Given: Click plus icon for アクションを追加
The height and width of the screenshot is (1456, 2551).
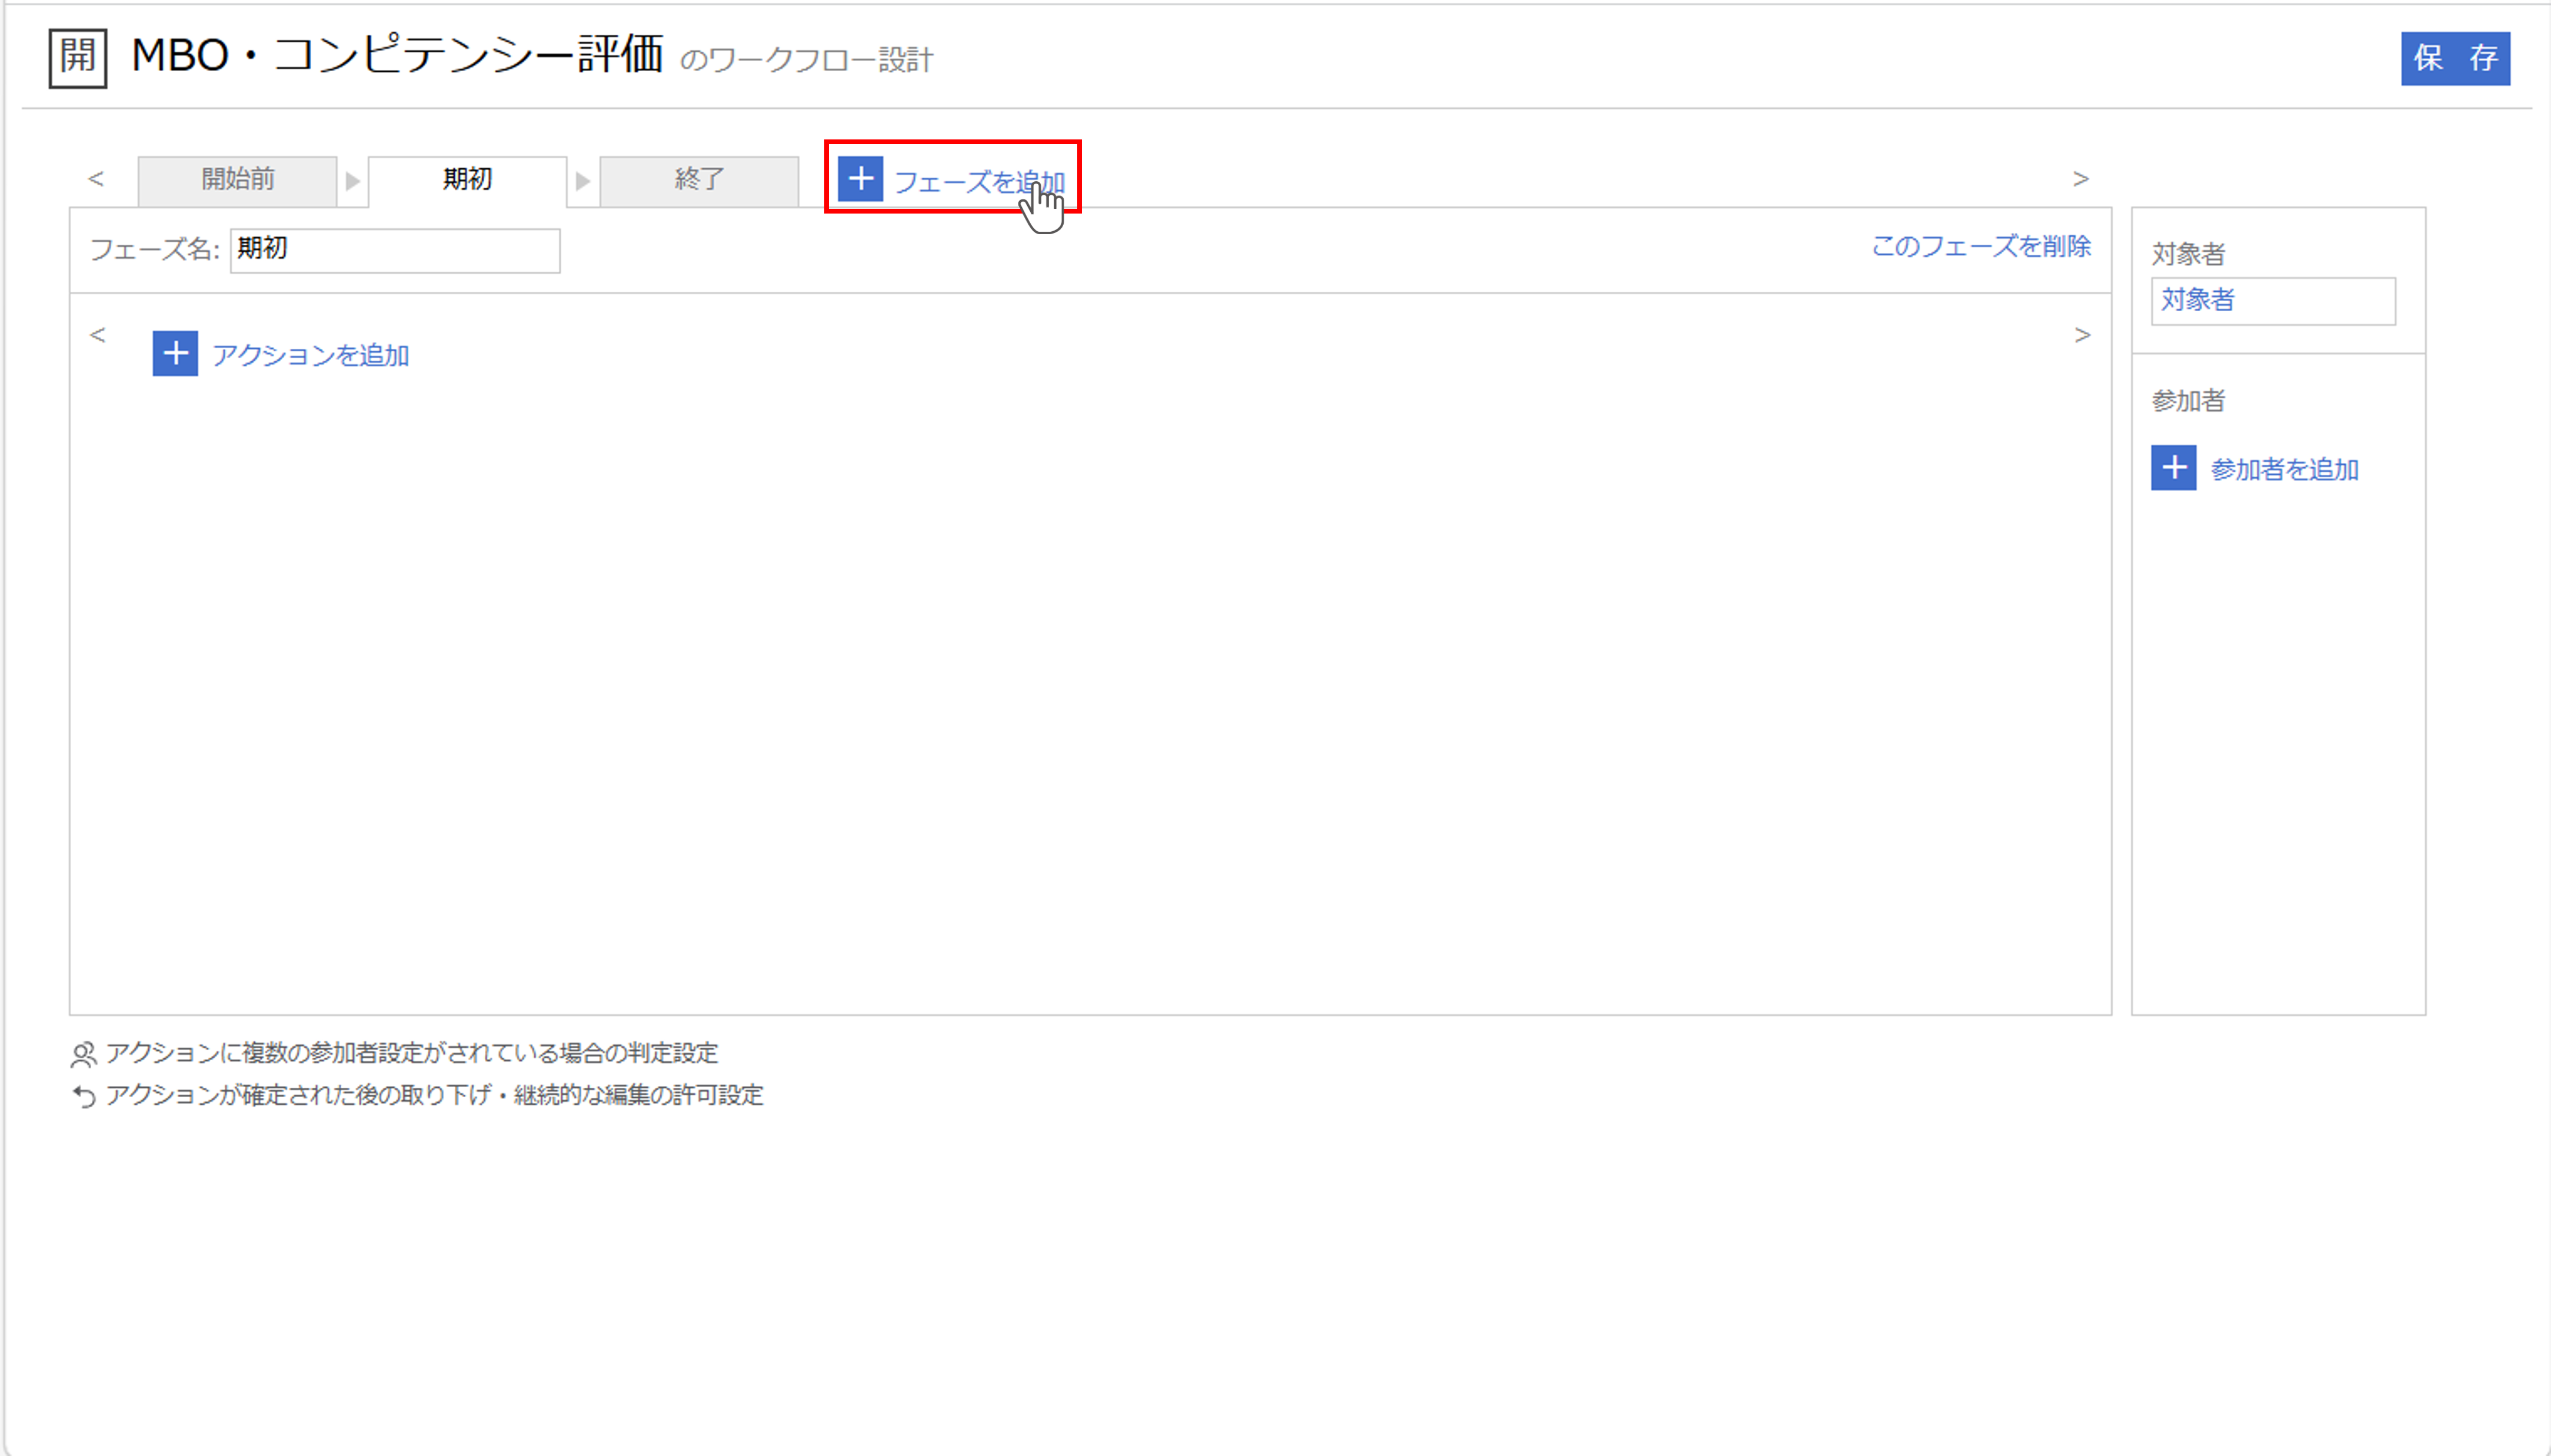Looking at the screenshot, I should point(175,354).
